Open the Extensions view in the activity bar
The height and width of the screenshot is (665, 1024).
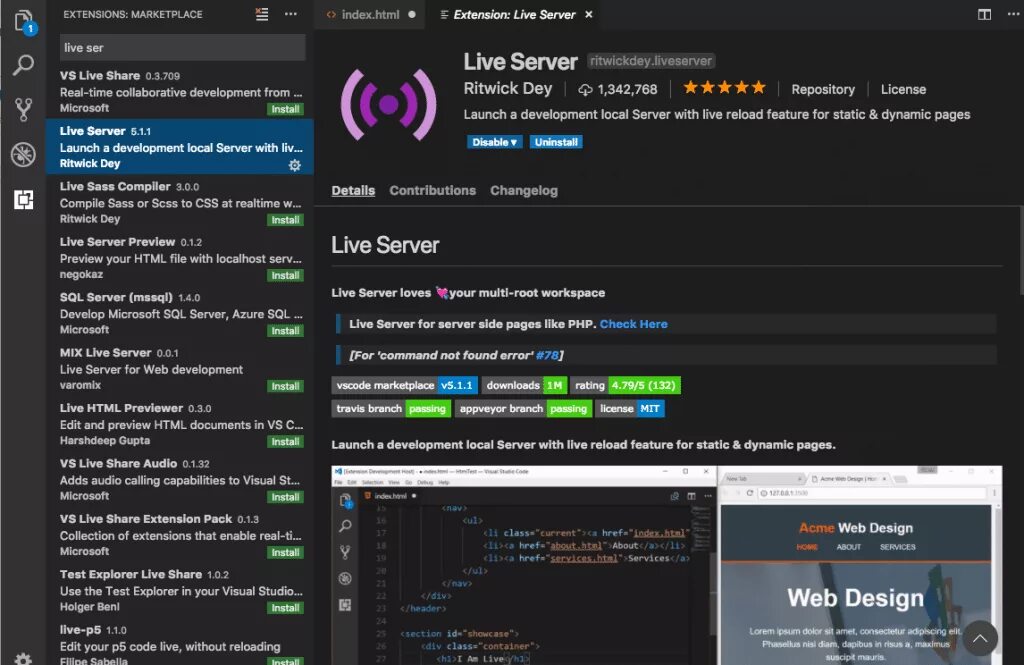[x=24, y=199]
